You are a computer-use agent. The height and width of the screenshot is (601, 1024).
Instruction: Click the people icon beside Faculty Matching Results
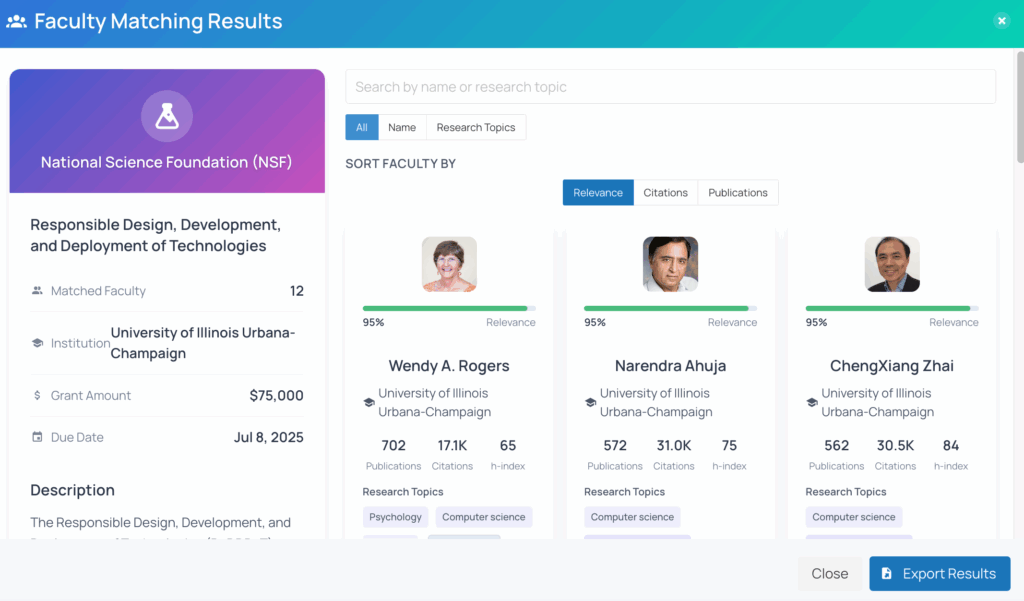16,21
